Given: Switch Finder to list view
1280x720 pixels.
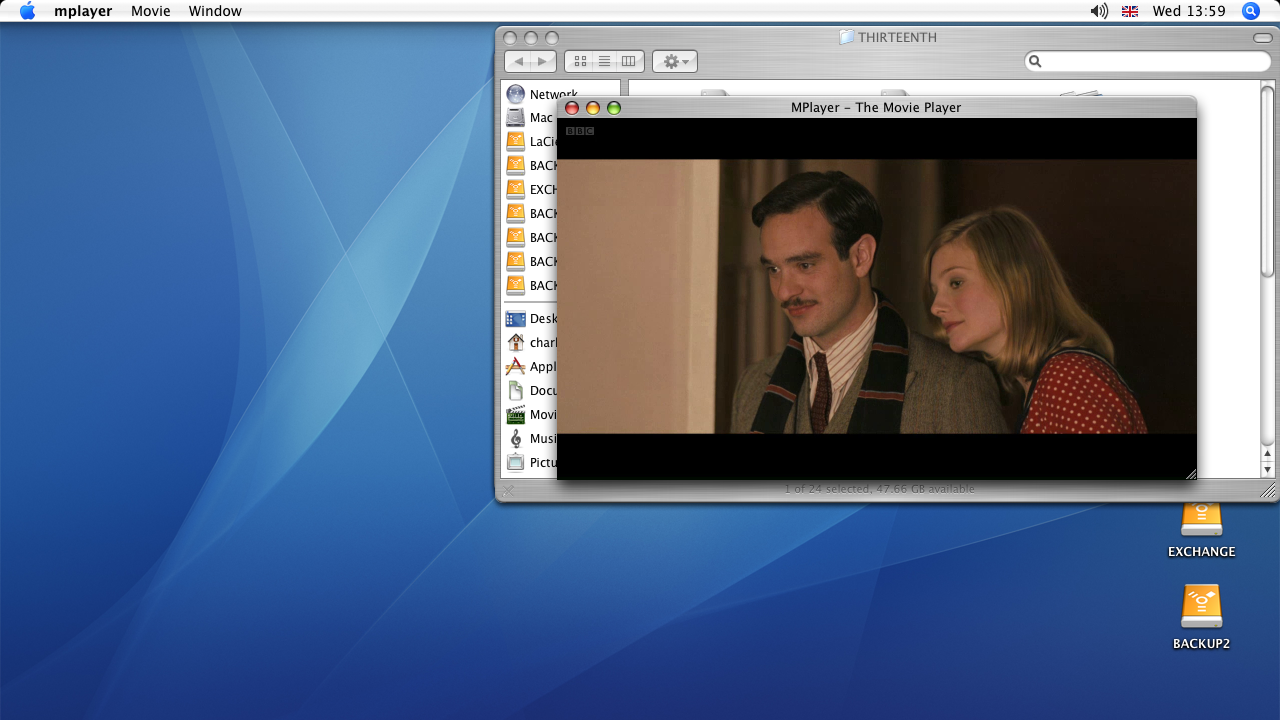Looking at the screenshot, I should [x=604, y=61].
